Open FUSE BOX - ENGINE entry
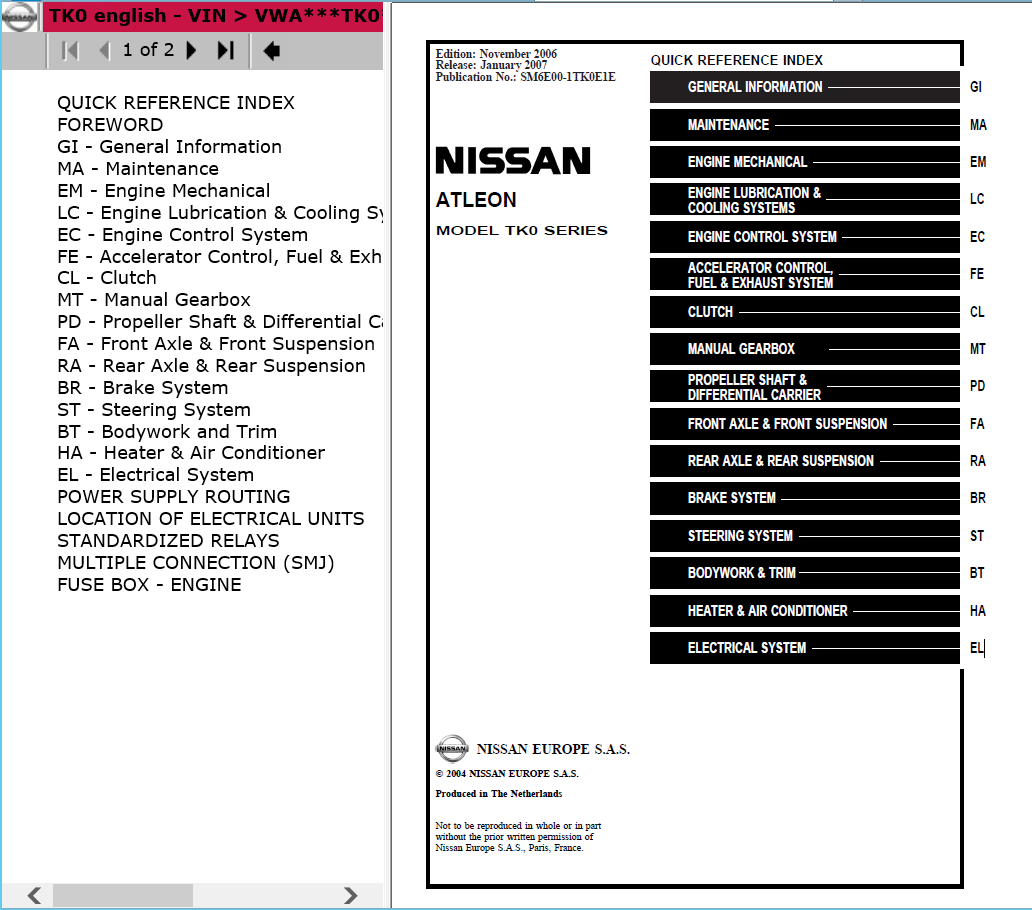The image size is (1032, 910). point(149,585)
